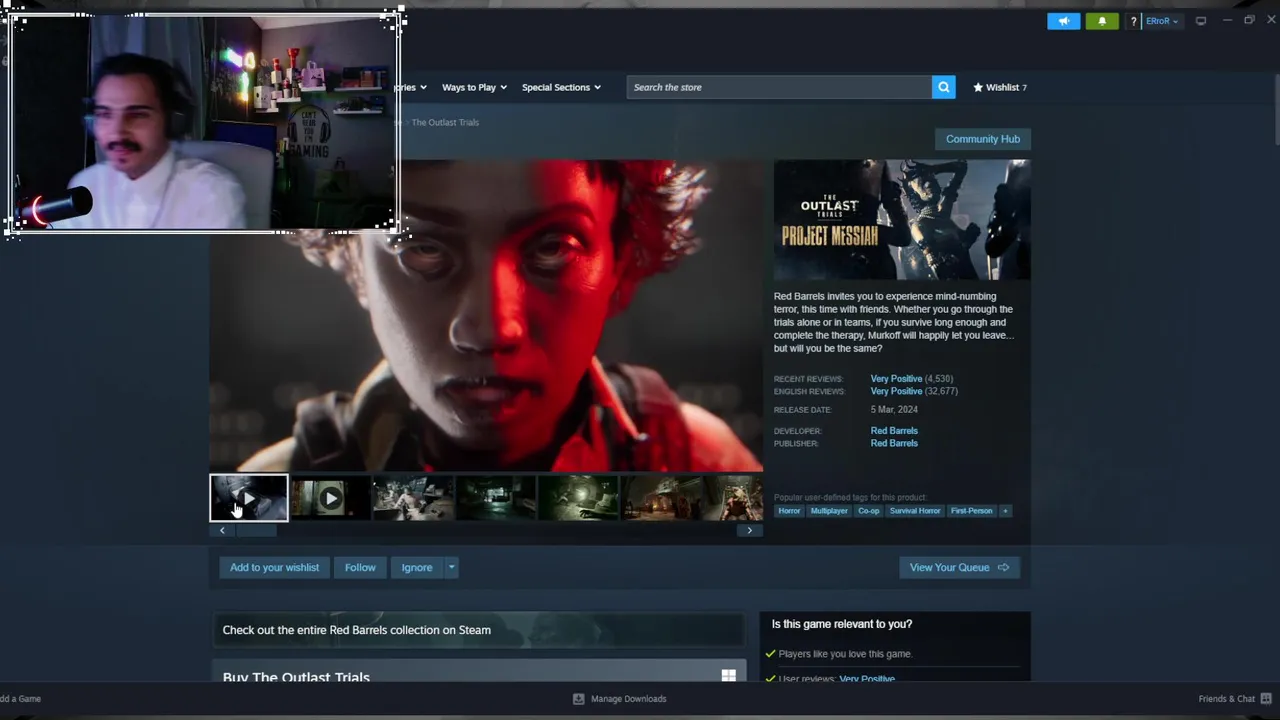Expand the Ways to Play menu

click(x=474, y=87)
